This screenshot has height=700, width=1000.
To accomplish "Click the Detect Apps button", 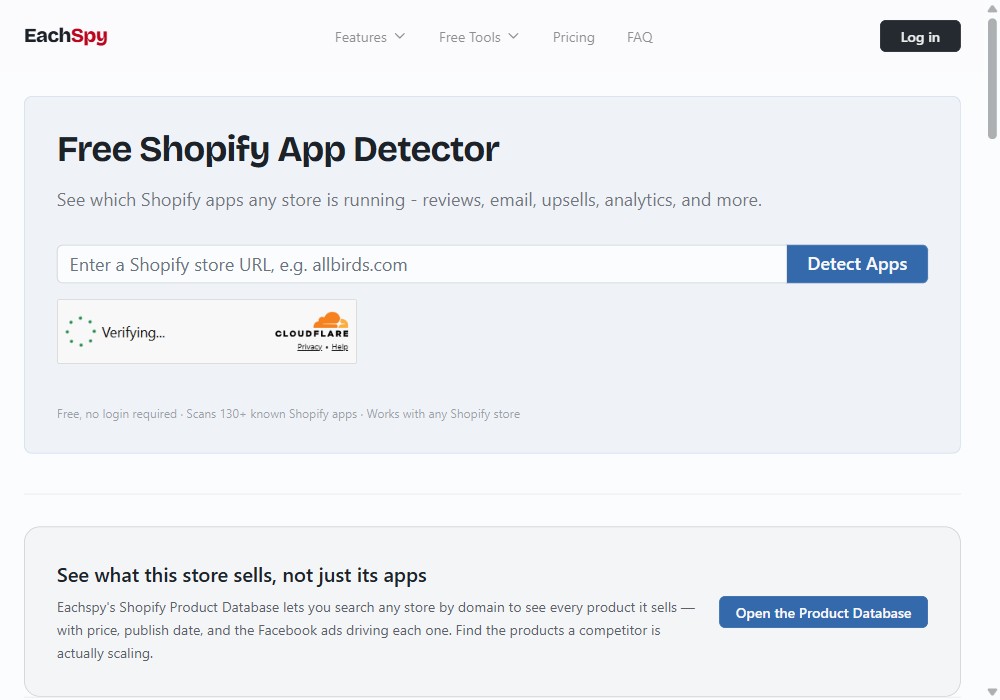I will [857, 264].
